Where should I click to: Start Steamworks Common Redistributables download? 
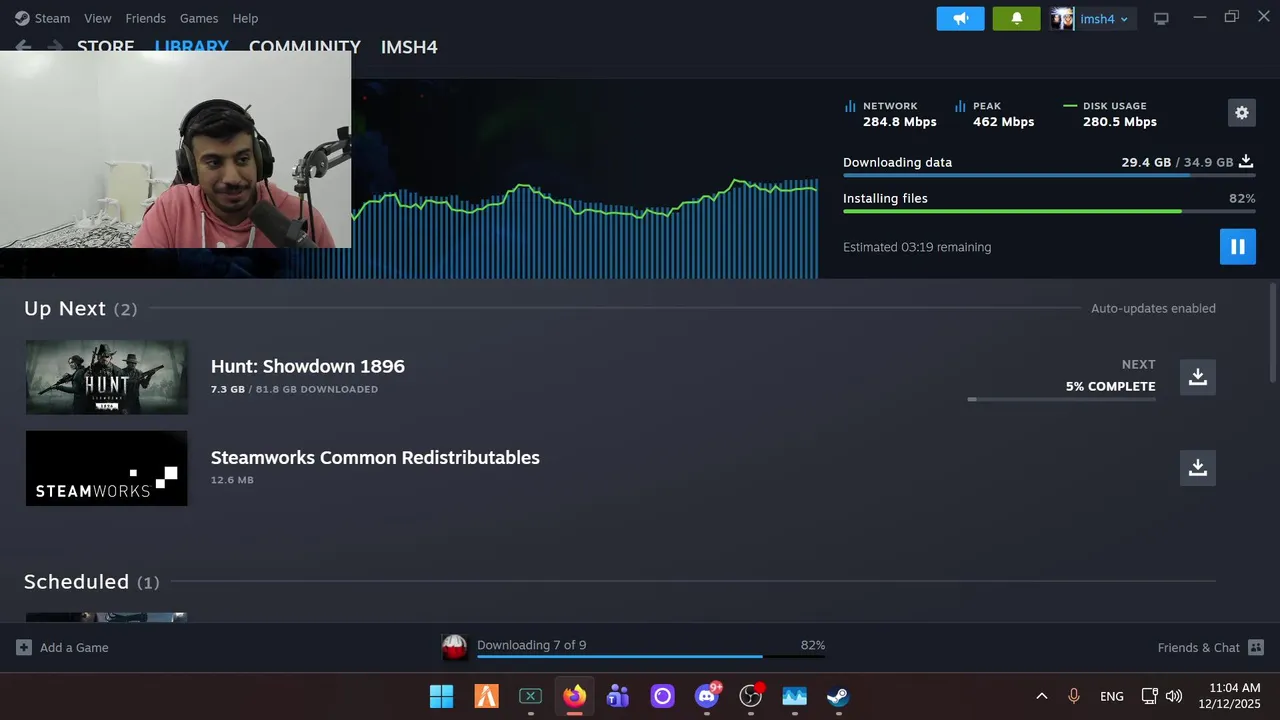point(1198,467)
